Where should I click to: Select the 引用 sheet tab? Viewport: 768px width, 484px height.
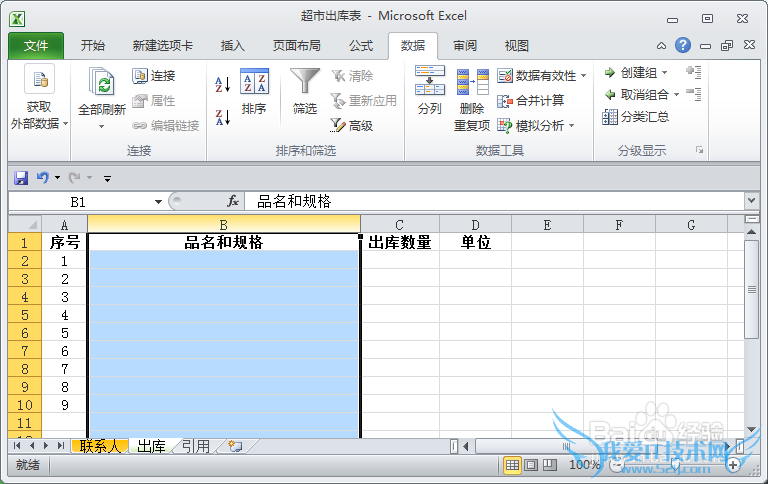(196, 446)
